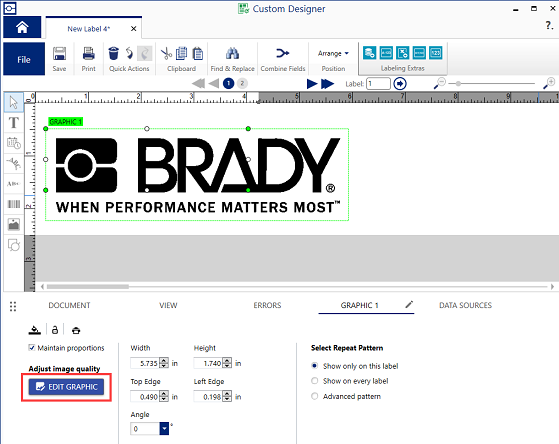This screenshot has height=444, width=559.
Task: Click first Labeling Extras database icon
Action: pos(369,53)
